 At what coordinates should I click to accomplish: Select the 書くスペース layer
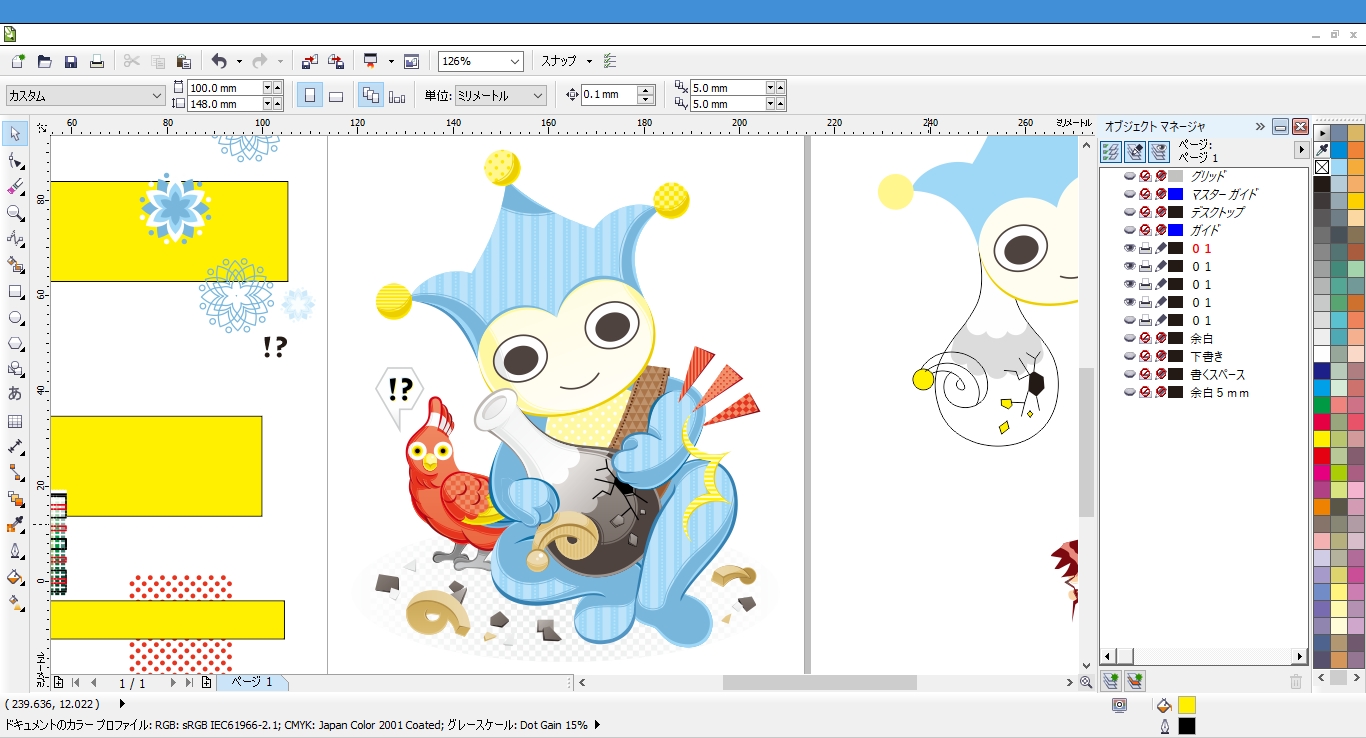pyautogui.click(x=1217, y=375)
